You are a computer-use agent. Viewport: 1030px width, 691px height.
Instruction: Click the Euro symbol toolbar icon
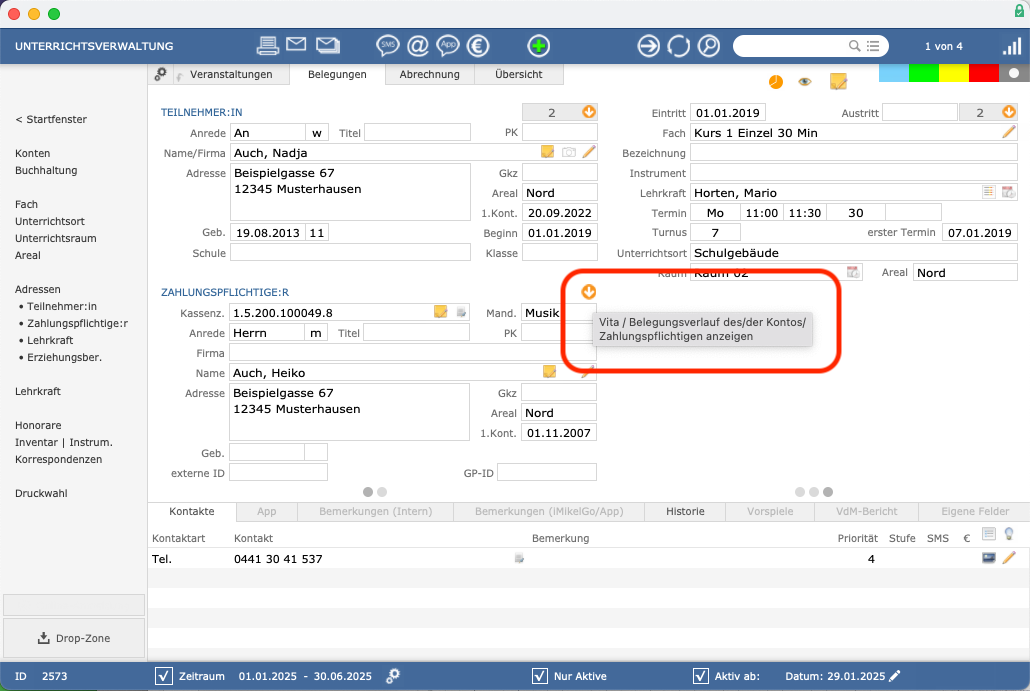point(478,45)
